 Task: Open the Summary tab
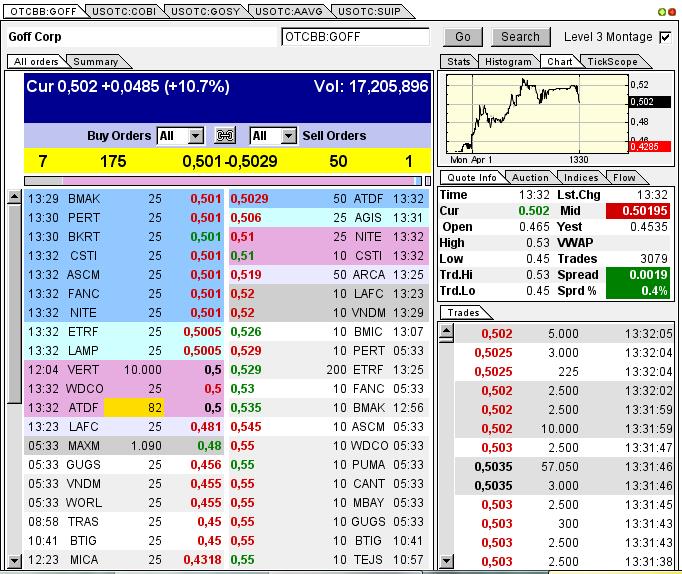pos(96,62)
